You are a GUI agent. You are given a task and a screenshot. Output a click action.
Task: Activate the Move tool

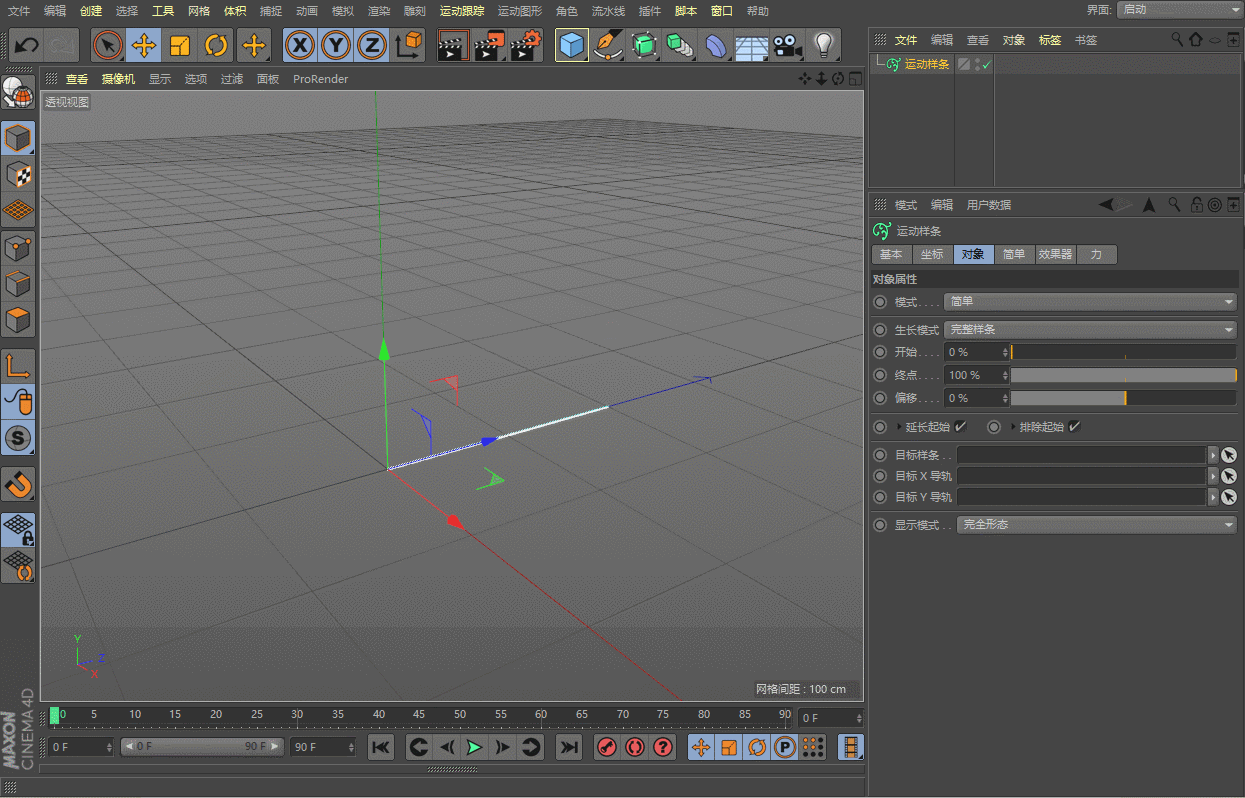[144, 45]
